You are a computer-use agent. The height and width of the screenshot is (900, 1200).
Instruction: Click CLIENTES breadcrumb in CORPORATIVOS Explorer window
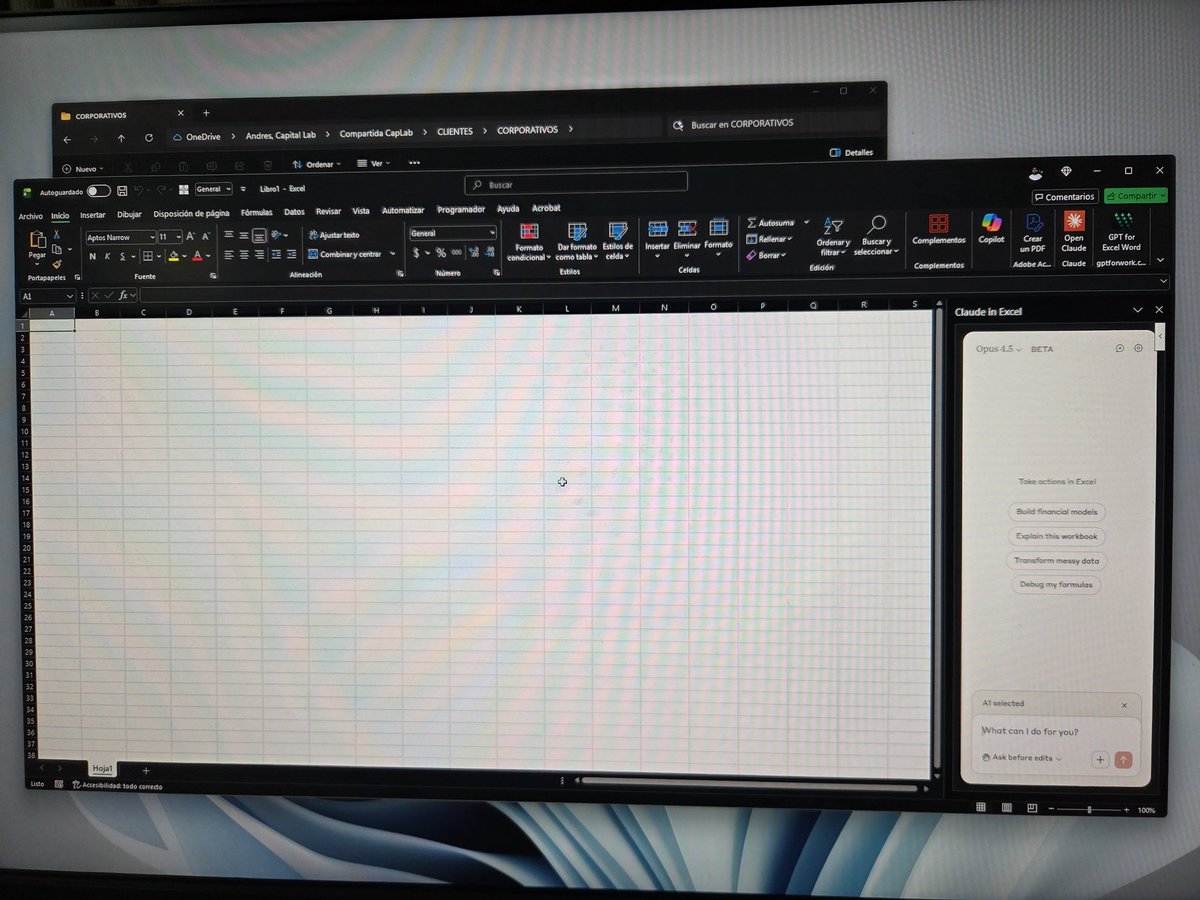click(x=454, y=131)
